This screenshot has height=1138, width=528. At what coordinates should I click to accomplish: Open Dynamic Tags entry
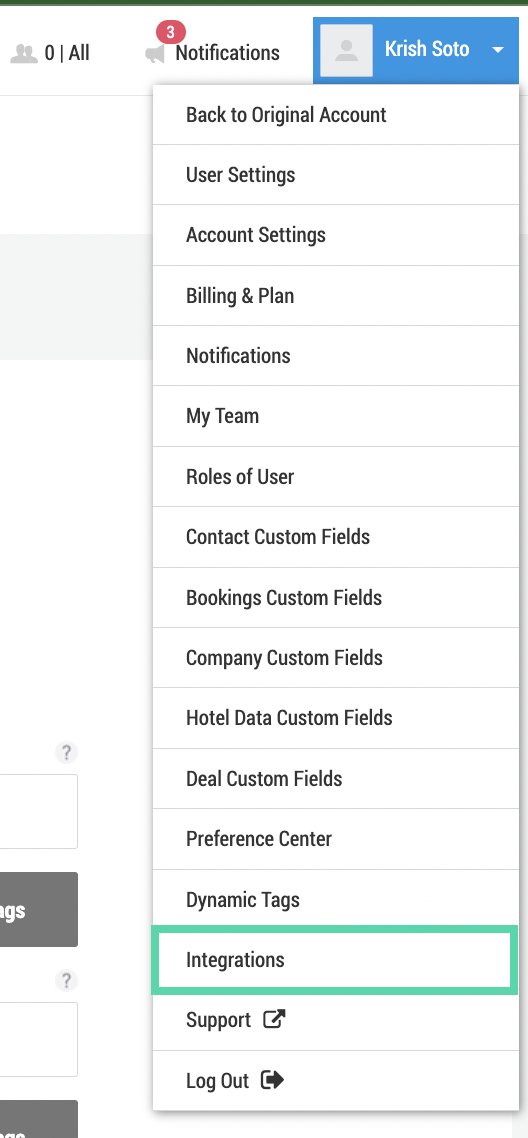(336, 899)
